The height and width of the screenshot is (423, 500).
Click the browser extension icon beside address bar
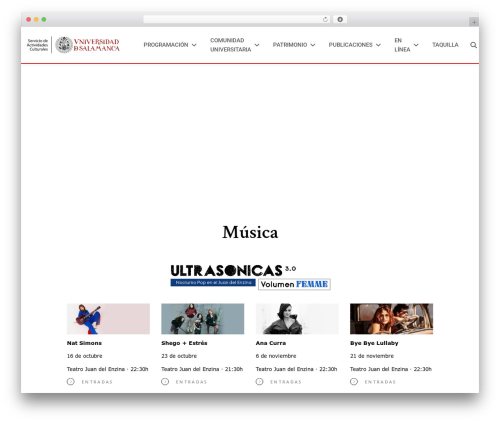[x=340, y=19]
